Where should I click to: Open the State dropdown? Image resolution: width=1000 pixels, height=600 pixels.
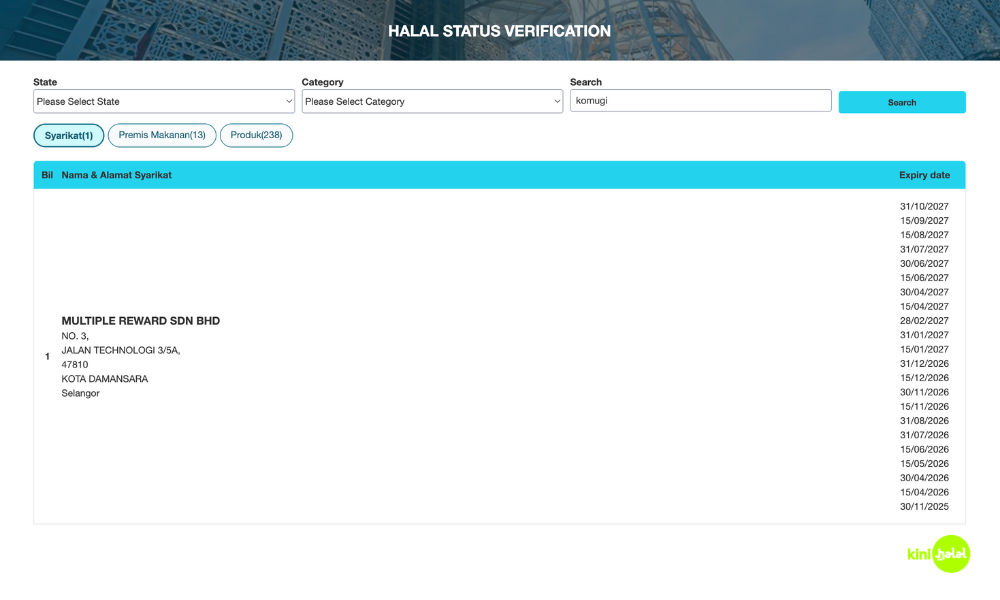(163, 101)
